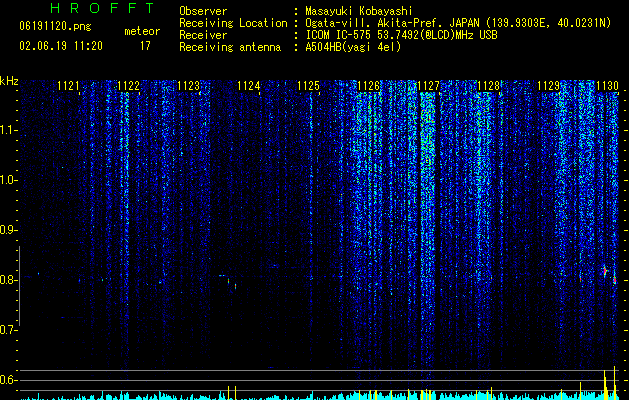Click the 1.1 kHz axis tick label

coord(8,130)
